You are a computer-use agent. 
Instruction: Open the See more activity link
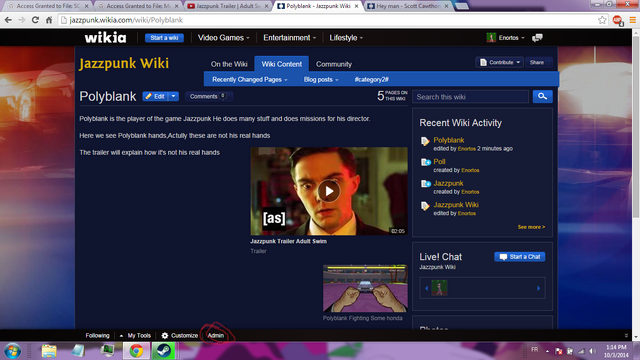[531, 227]
